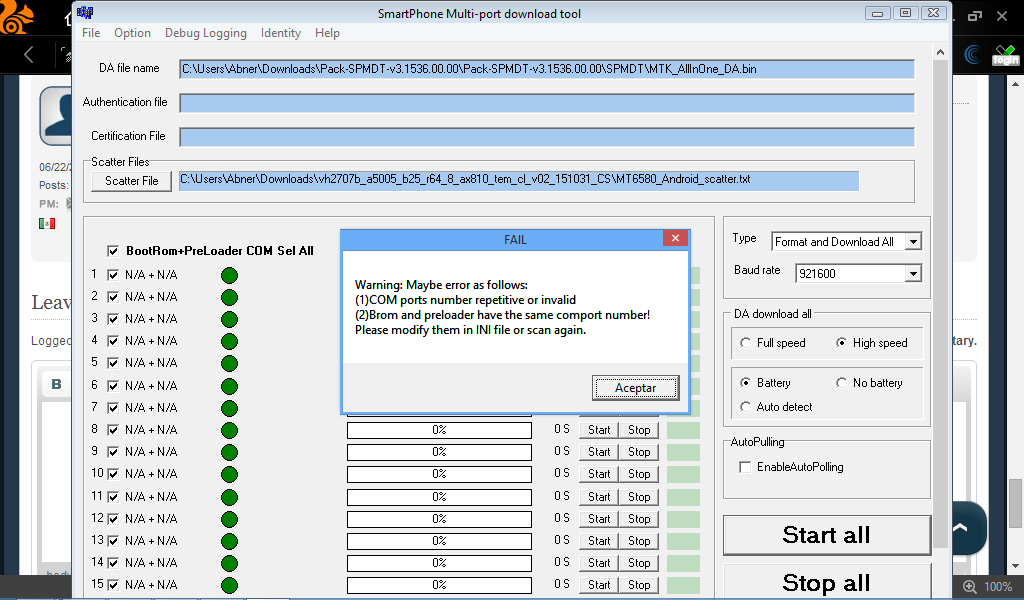This screenshot has width=1024, height=600.
Task: Click green status indicator for port 15
Action: coord(229,586)
